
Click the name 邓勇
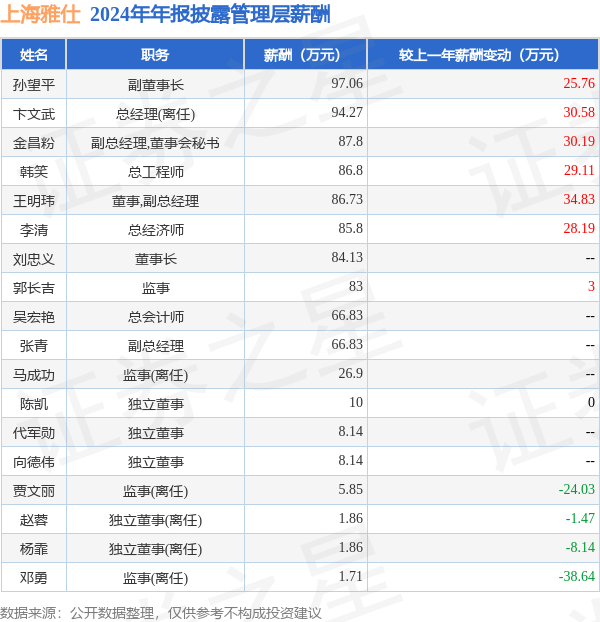tap(34, 578)
